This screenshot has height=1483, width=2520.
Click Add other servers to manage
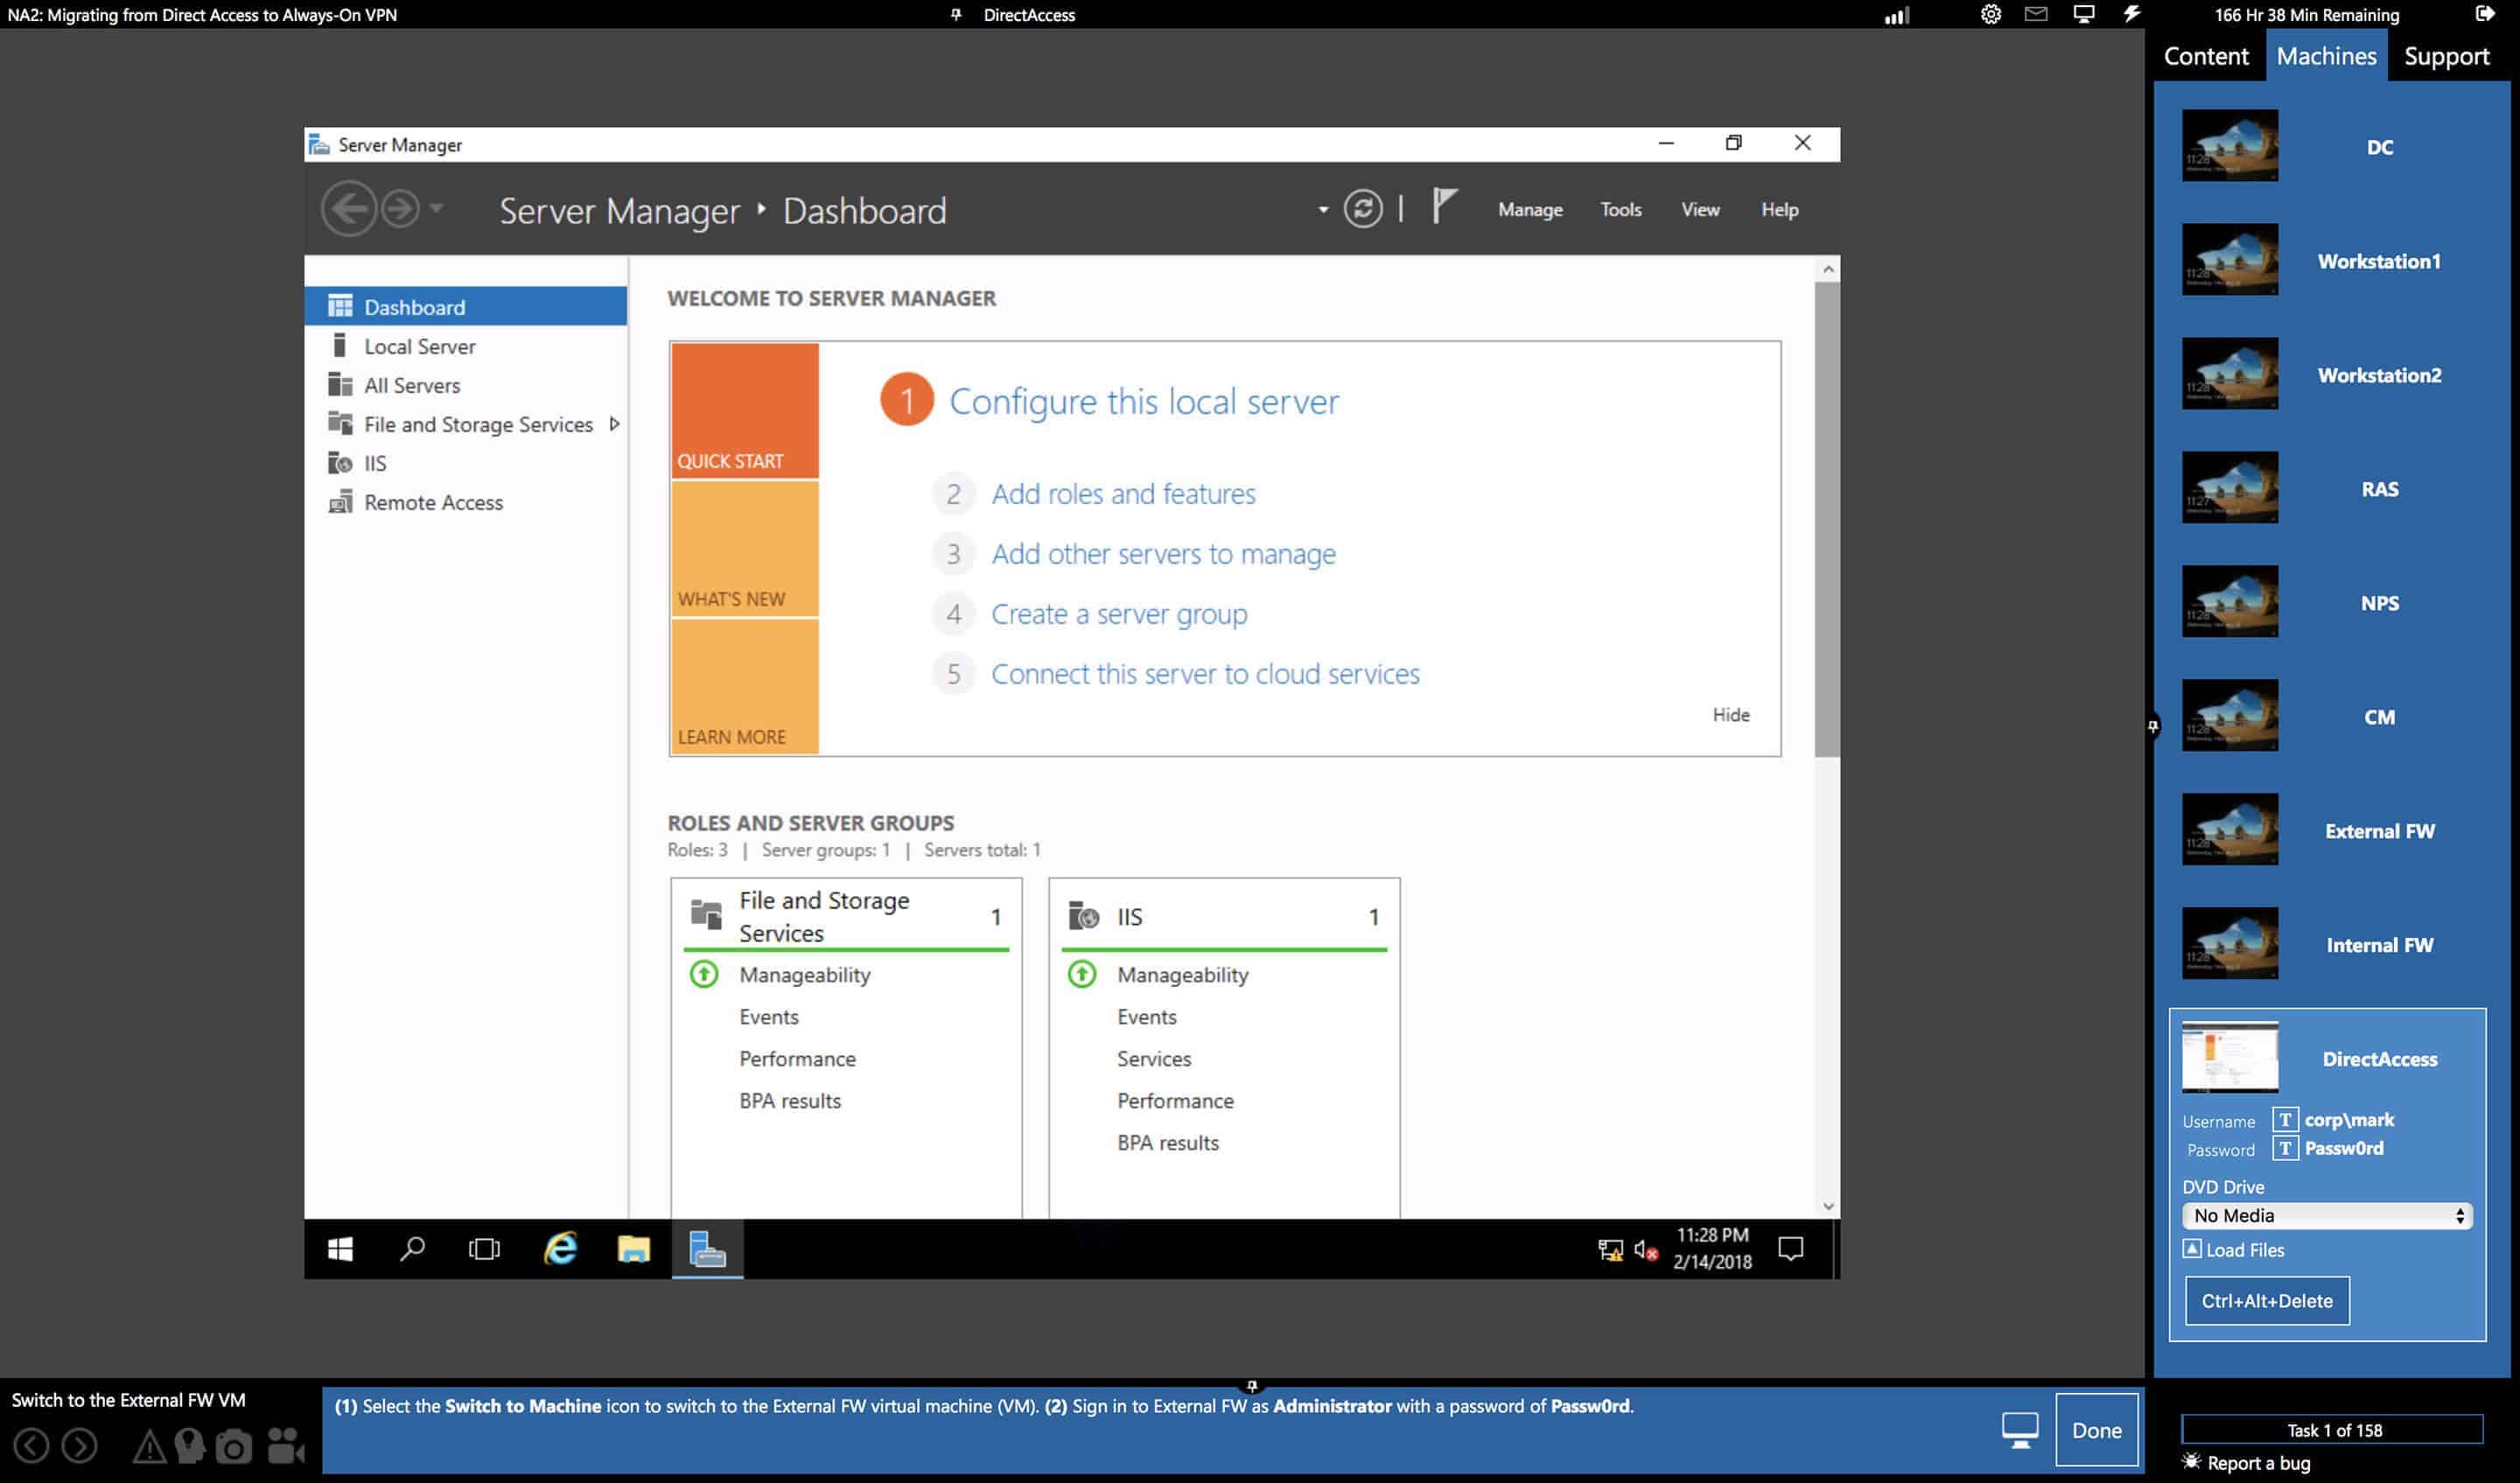[x=1163, y=553]
